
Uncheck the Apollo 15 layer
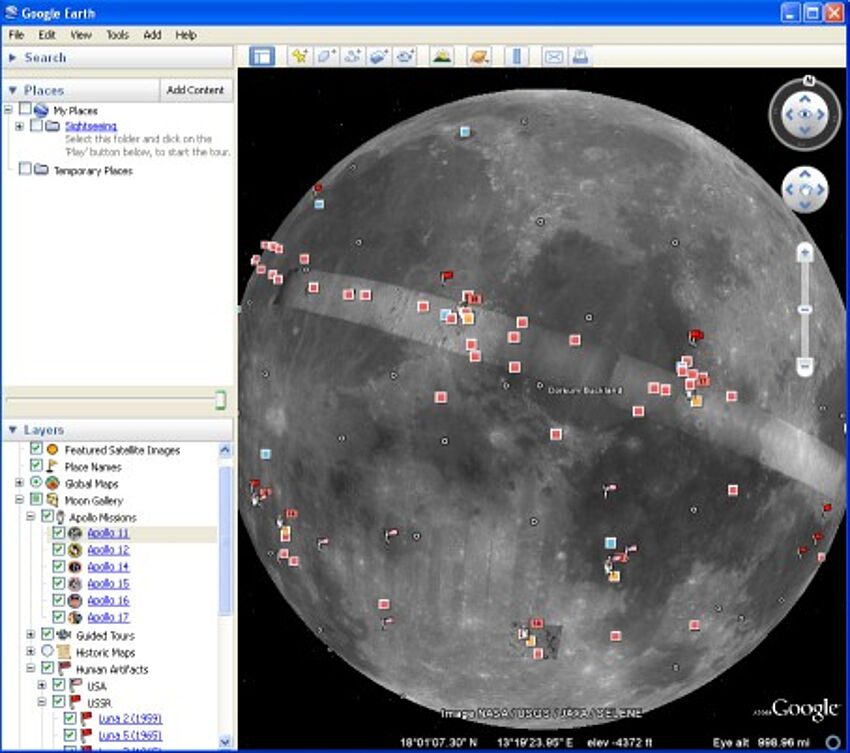pos(59,583)
